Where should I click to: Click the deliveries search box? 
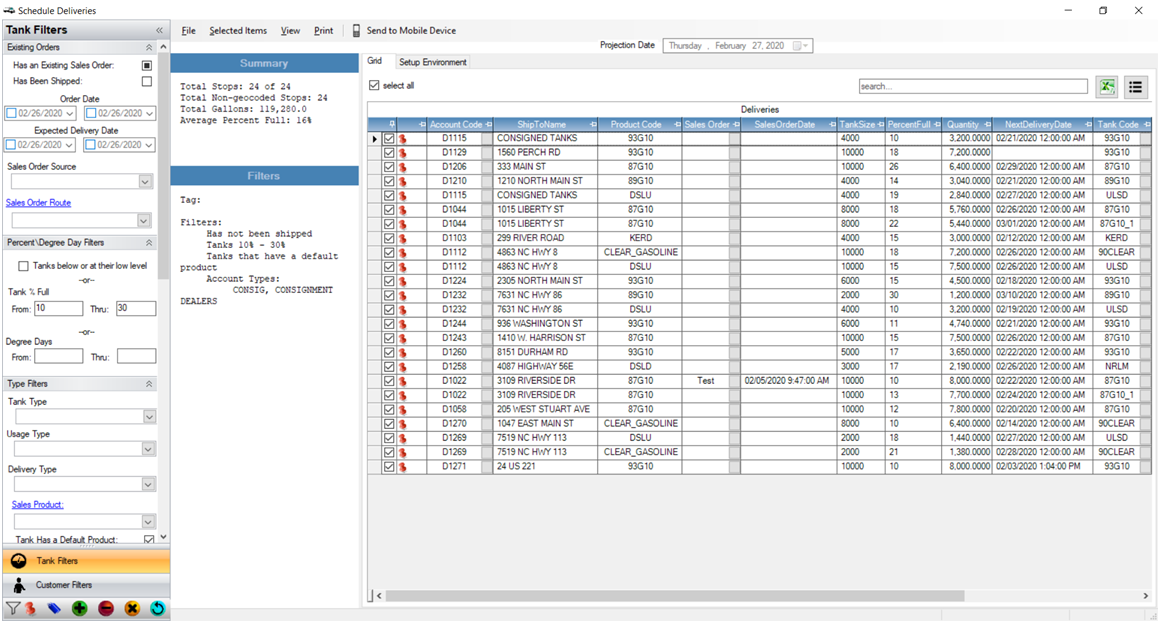pos(973,87)
